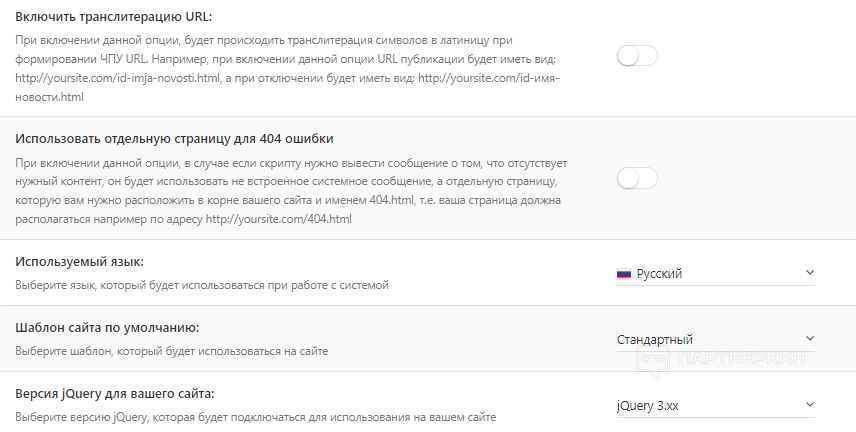Click the 'Стандартный' template value
The width and height of the screenshot is (856, 432).
point(655,339)
